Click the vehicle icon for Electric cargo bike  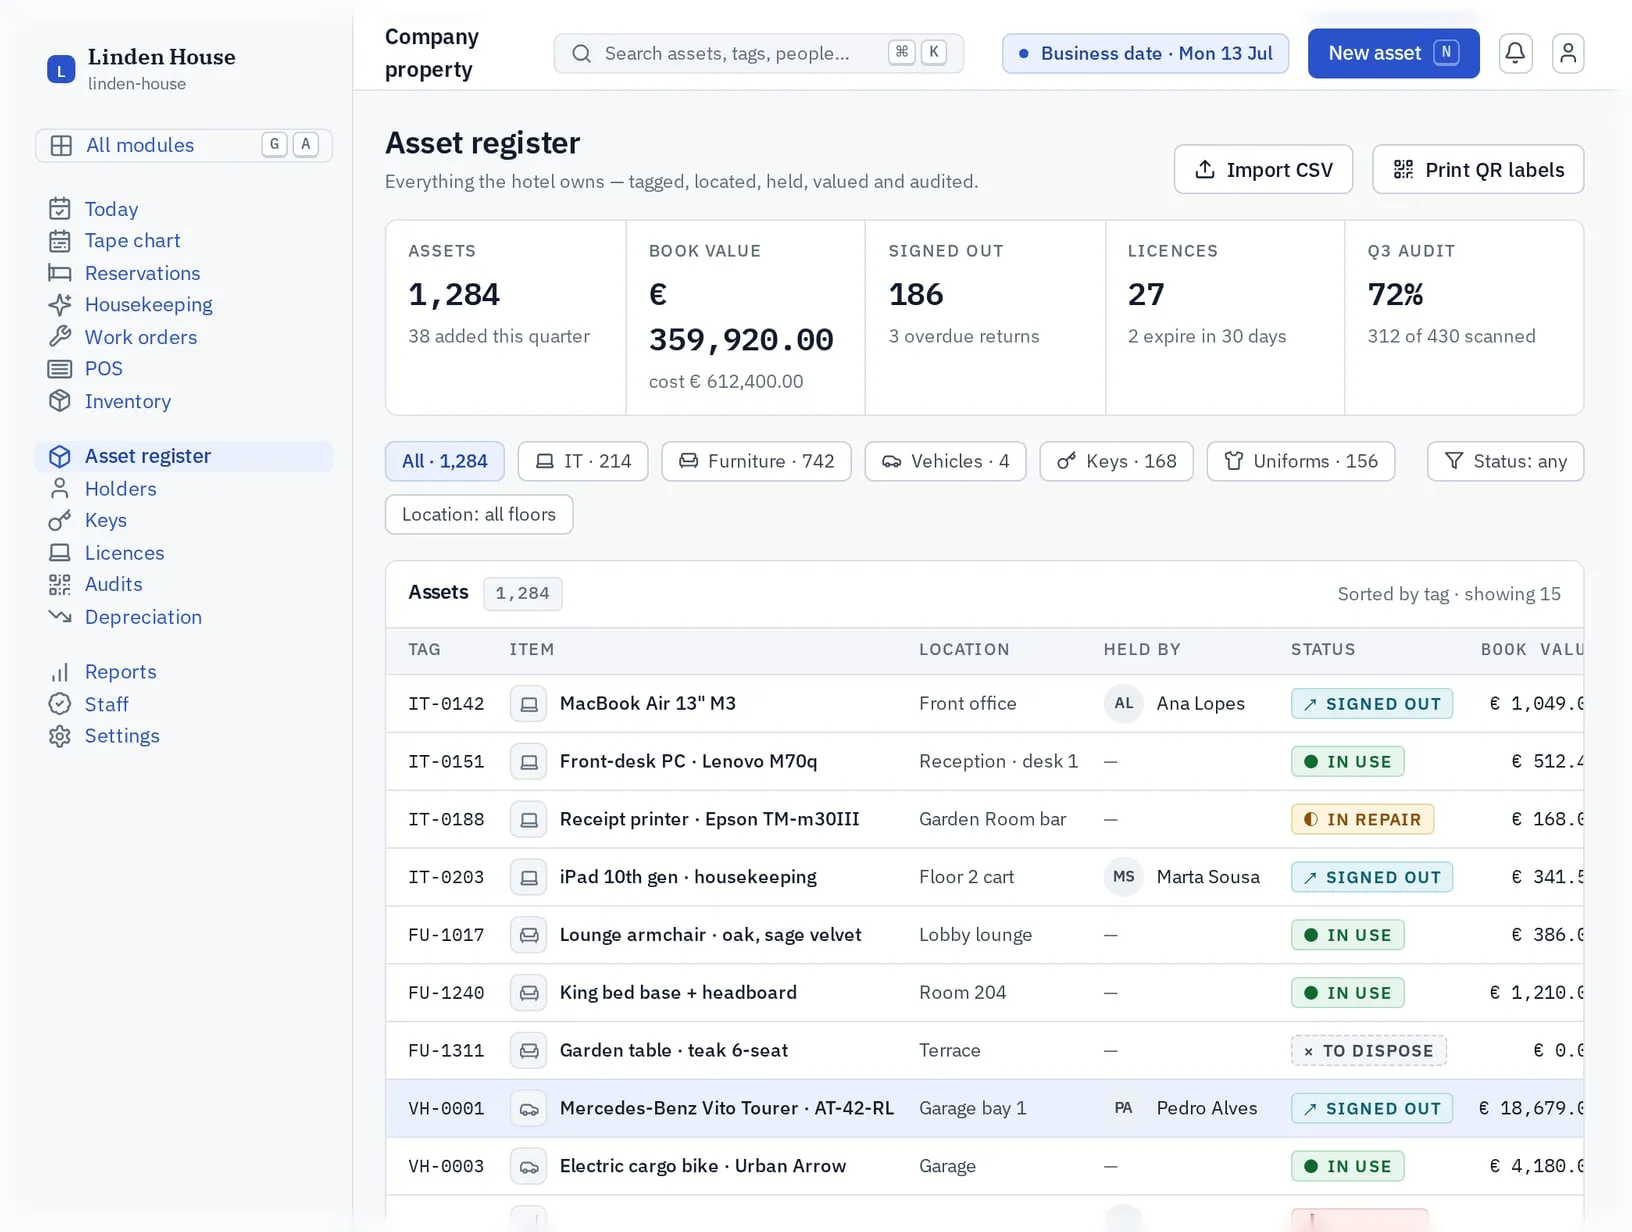[529, 1166]
